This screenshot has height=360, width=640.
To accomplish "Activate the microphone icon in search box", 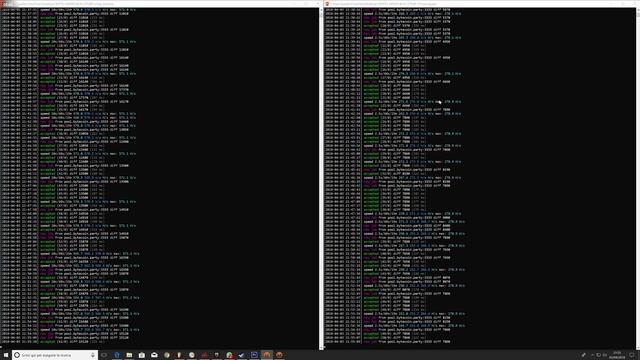I will pos(93,355).
